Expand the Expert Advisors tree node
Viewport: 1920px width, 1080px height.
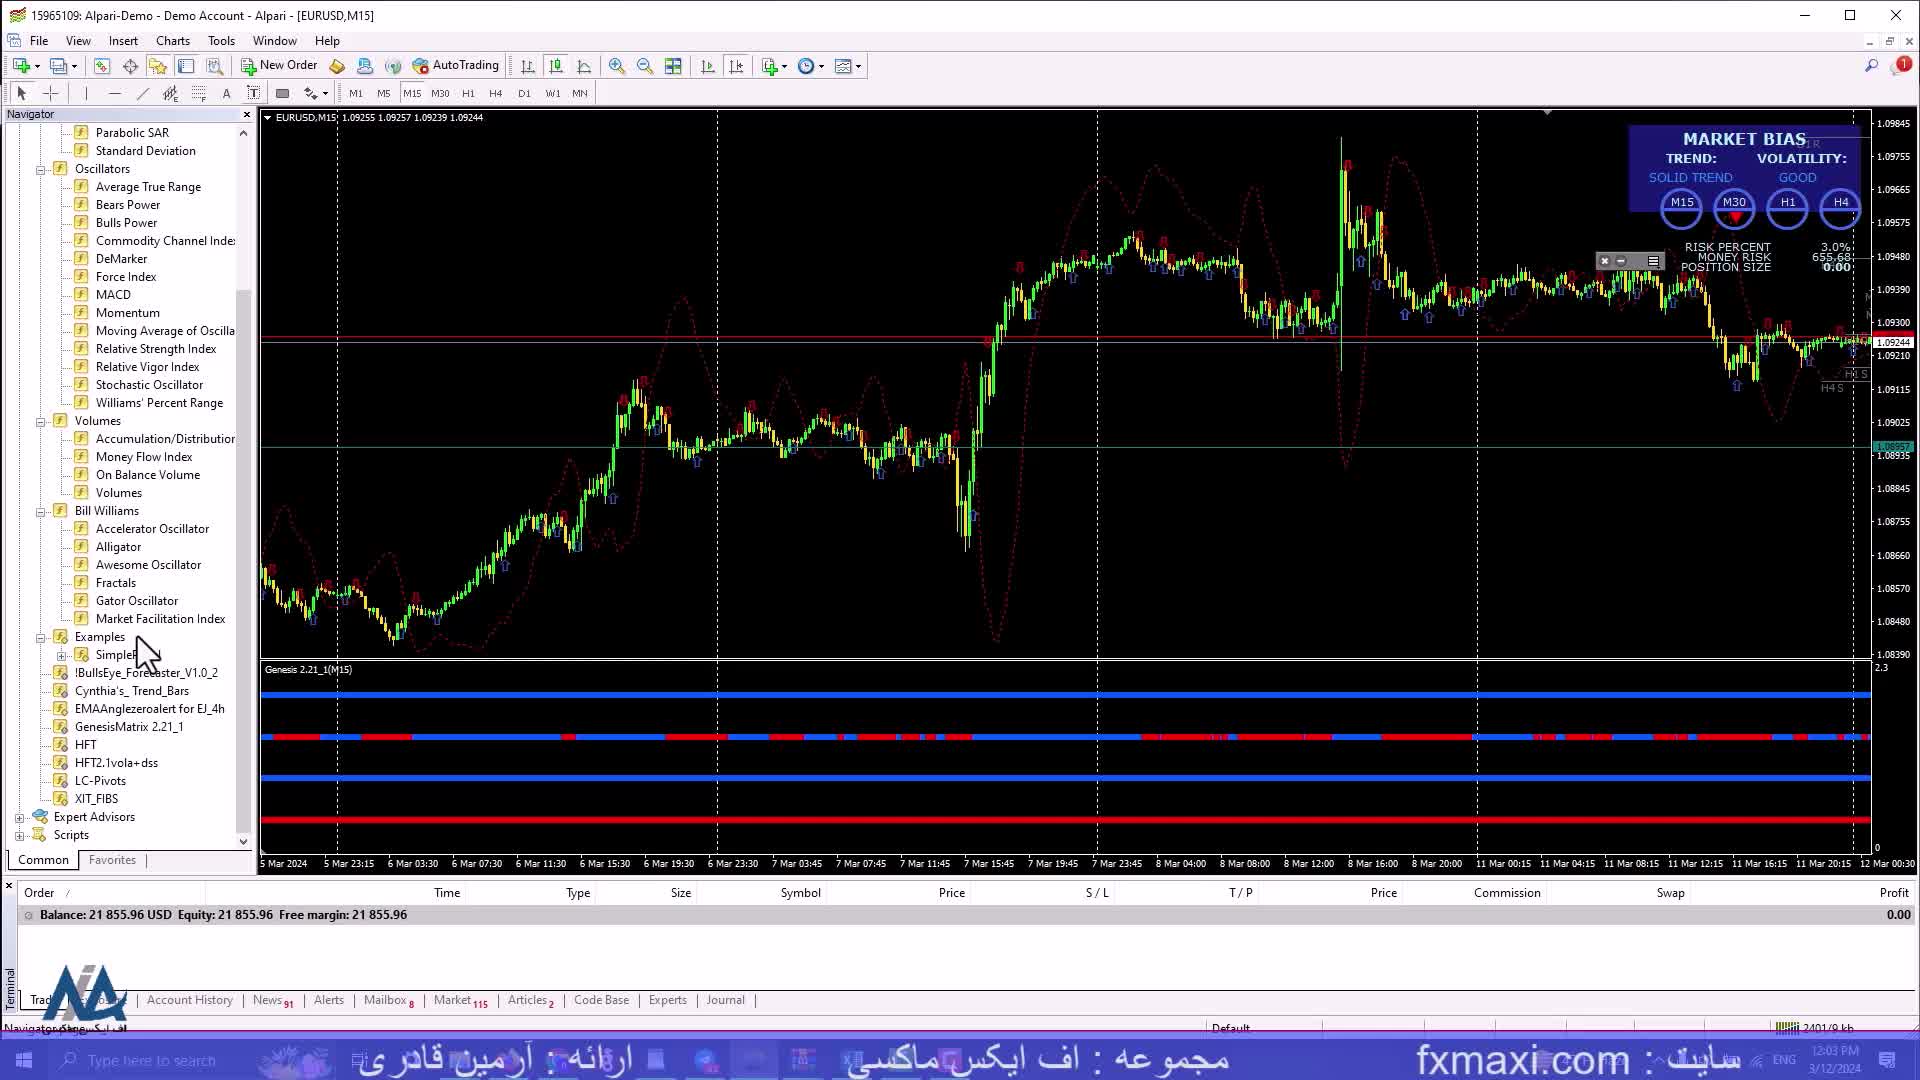20,817
